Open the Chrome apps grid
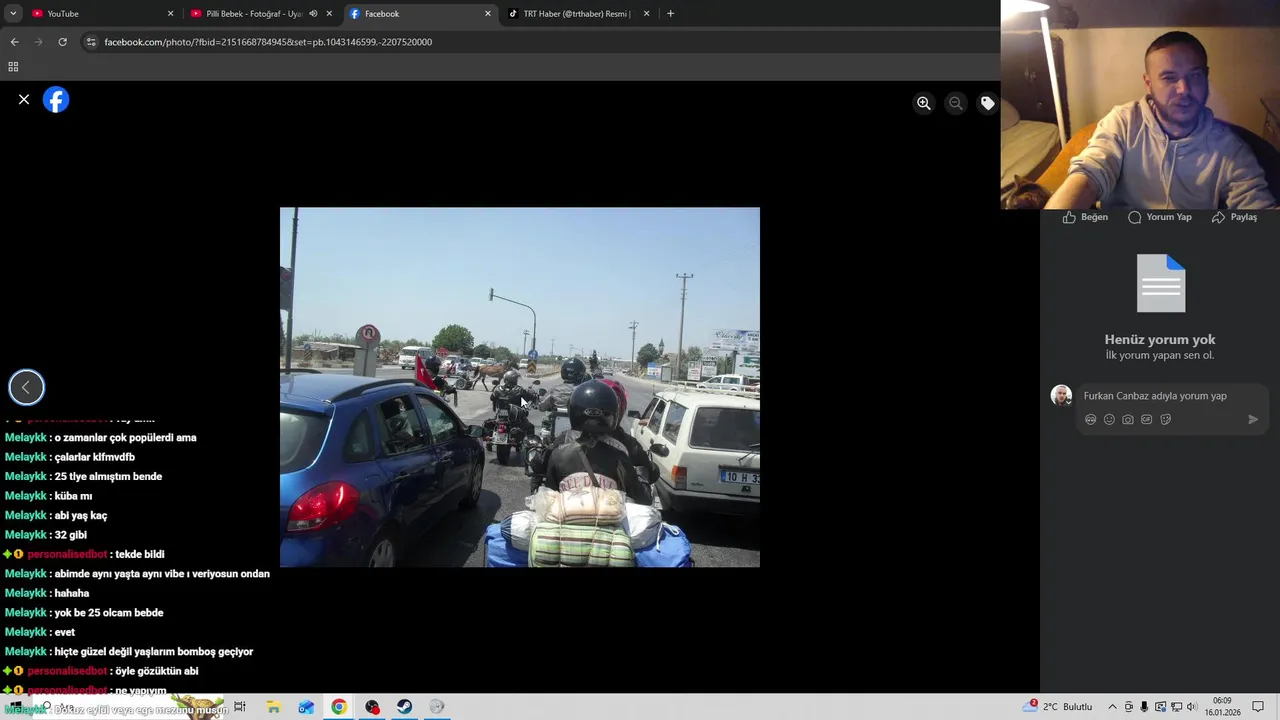The height and width of the screenshot is (720, 1280). click(13, 67)
